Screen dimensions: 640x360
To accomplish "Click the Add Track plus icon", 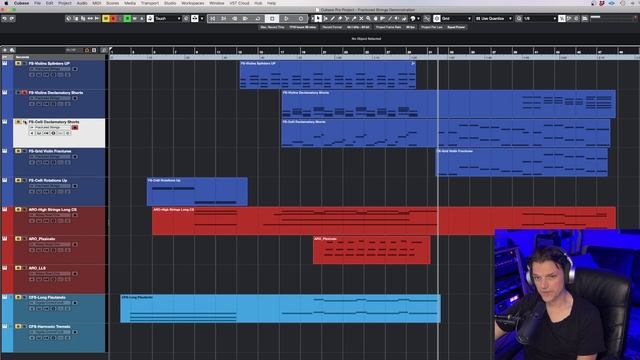I will pyautogui.click(x=5, y=50).
